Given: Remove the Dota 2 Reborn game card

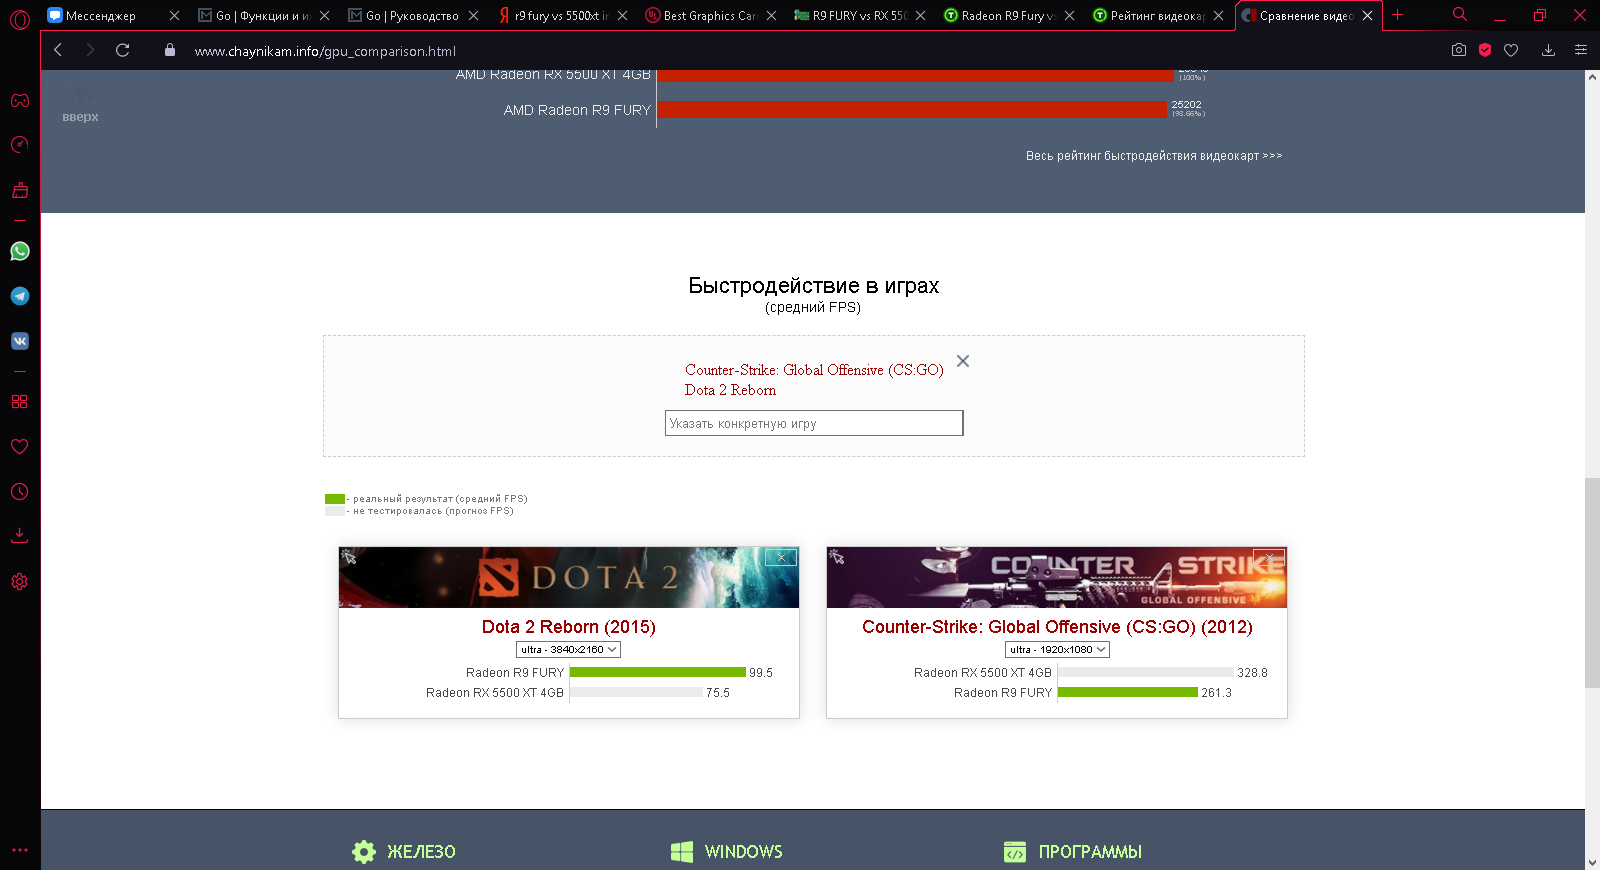Looking at the screenshot, I should [x=781, y=557].
